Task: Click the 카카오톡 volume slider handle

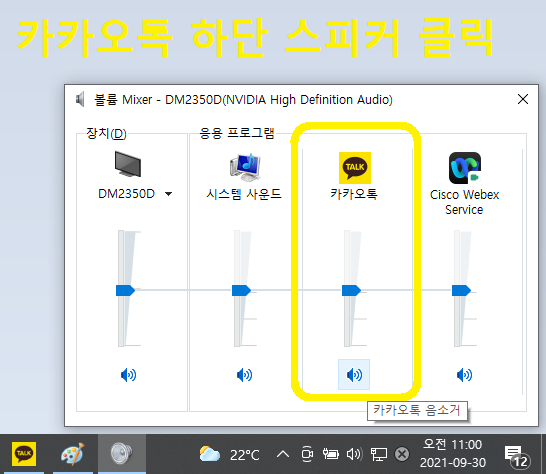Action: 351,290
